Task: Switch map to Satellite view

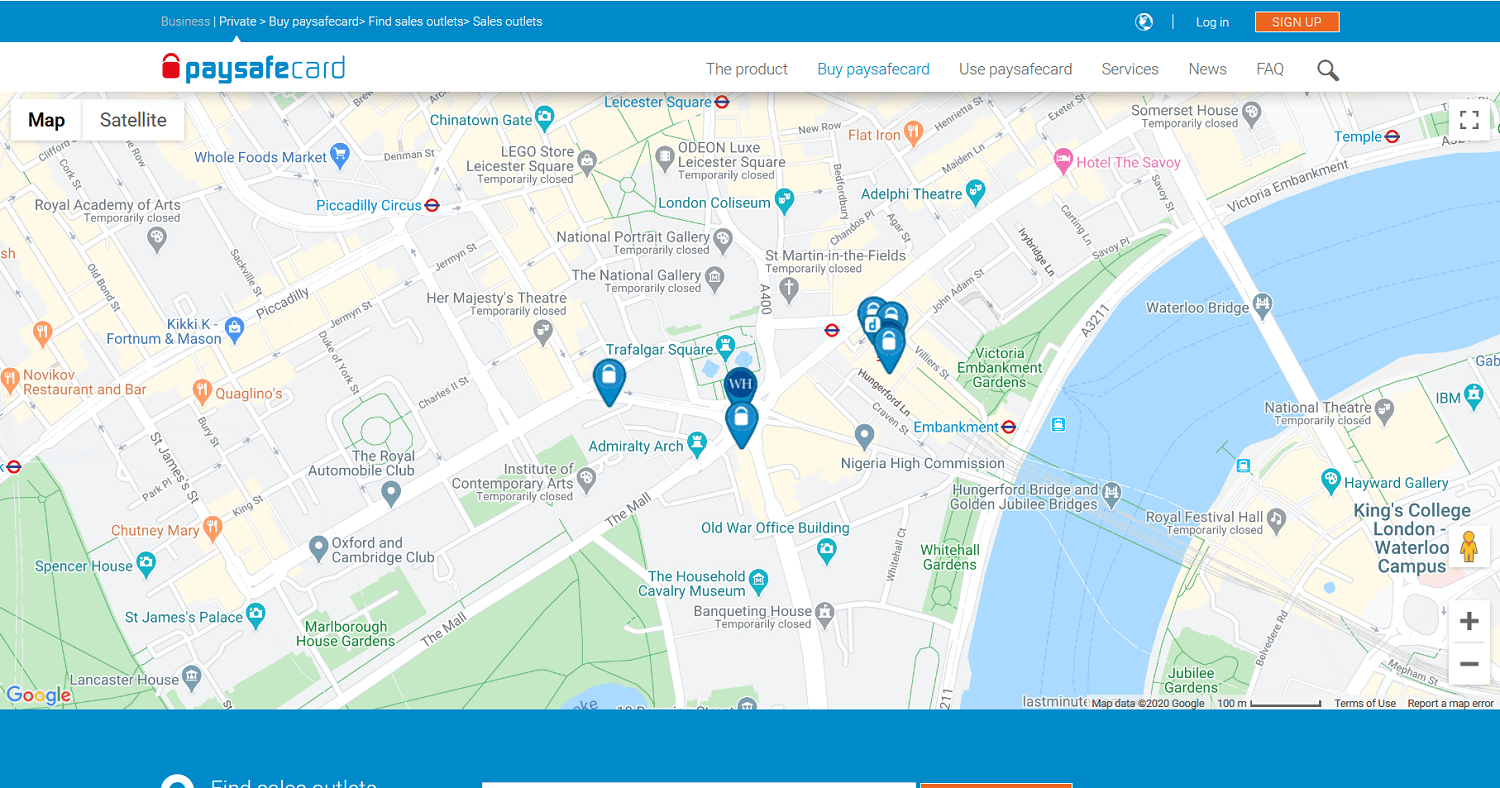Action: tap(133, 120)
